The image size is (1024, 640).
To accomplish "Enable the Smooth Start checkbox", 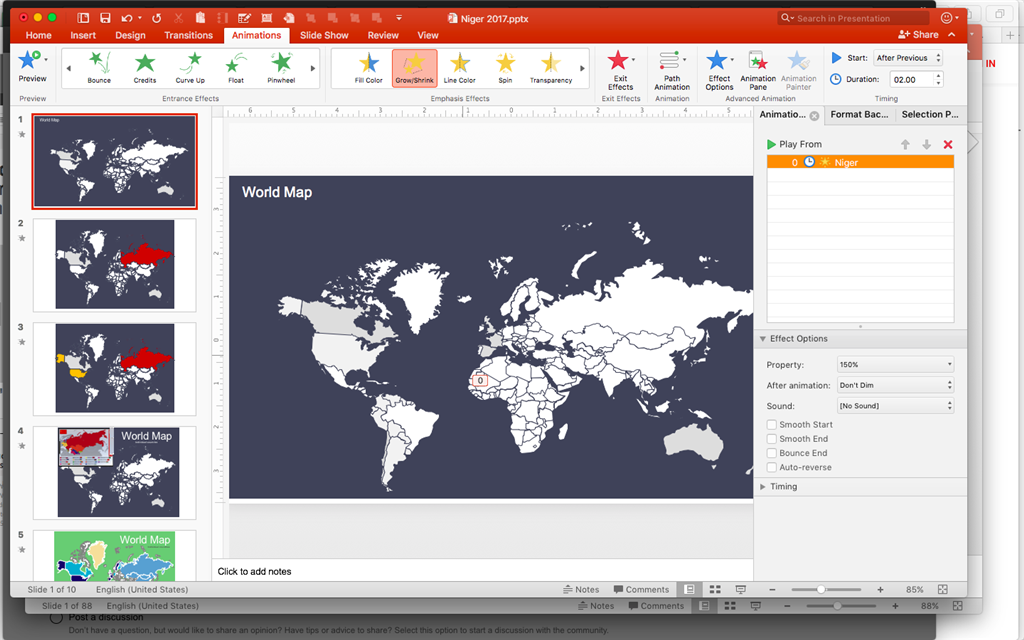I will pyautogui.click(x=772, y=425).
